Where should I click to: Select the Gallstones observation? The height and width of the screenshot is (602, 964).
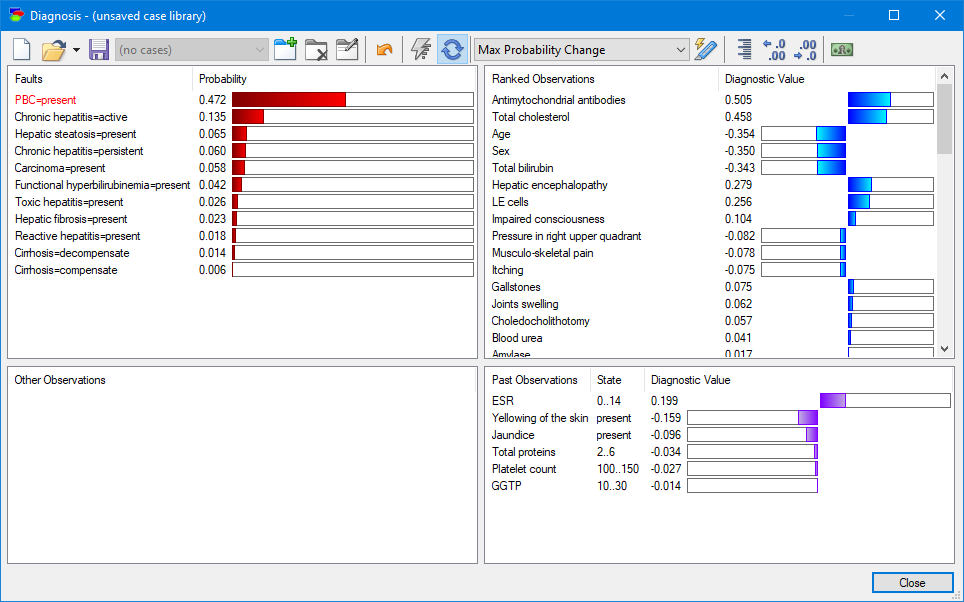516,287
